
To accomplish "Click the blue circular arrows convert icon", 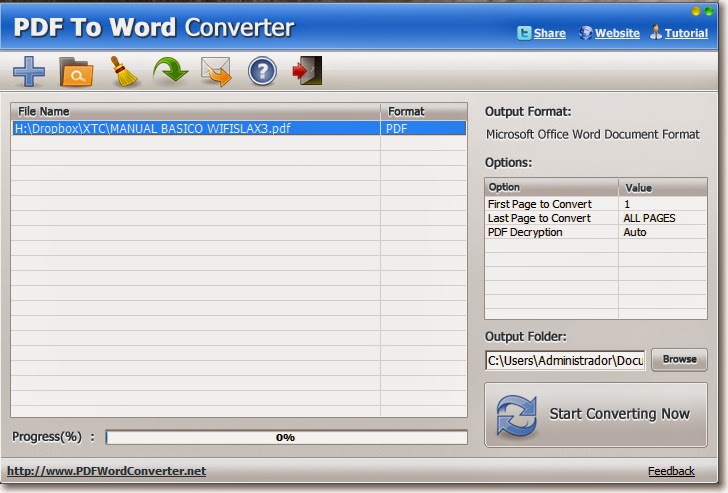I will point(516,415).
